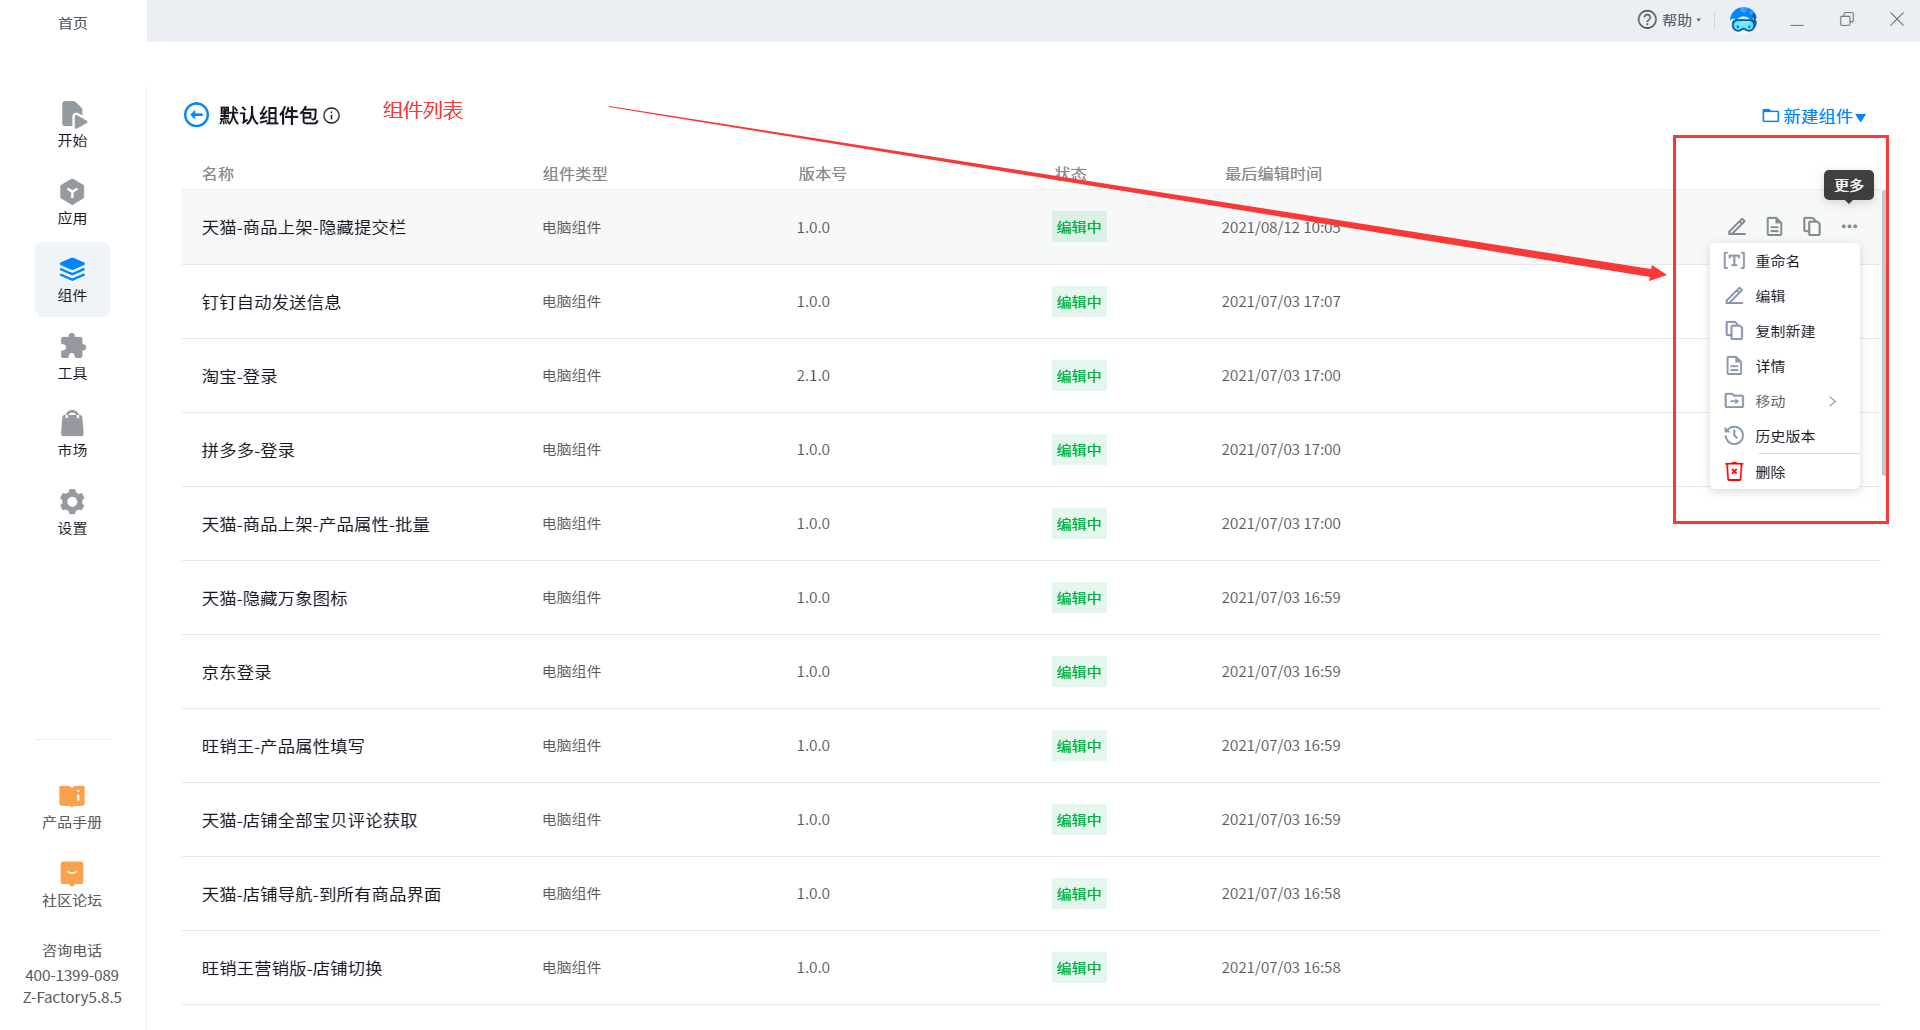Expand the 新建组件 dropdown
The height and width of the screenshot is (1030, 1920).
[x=1814, y=116]
